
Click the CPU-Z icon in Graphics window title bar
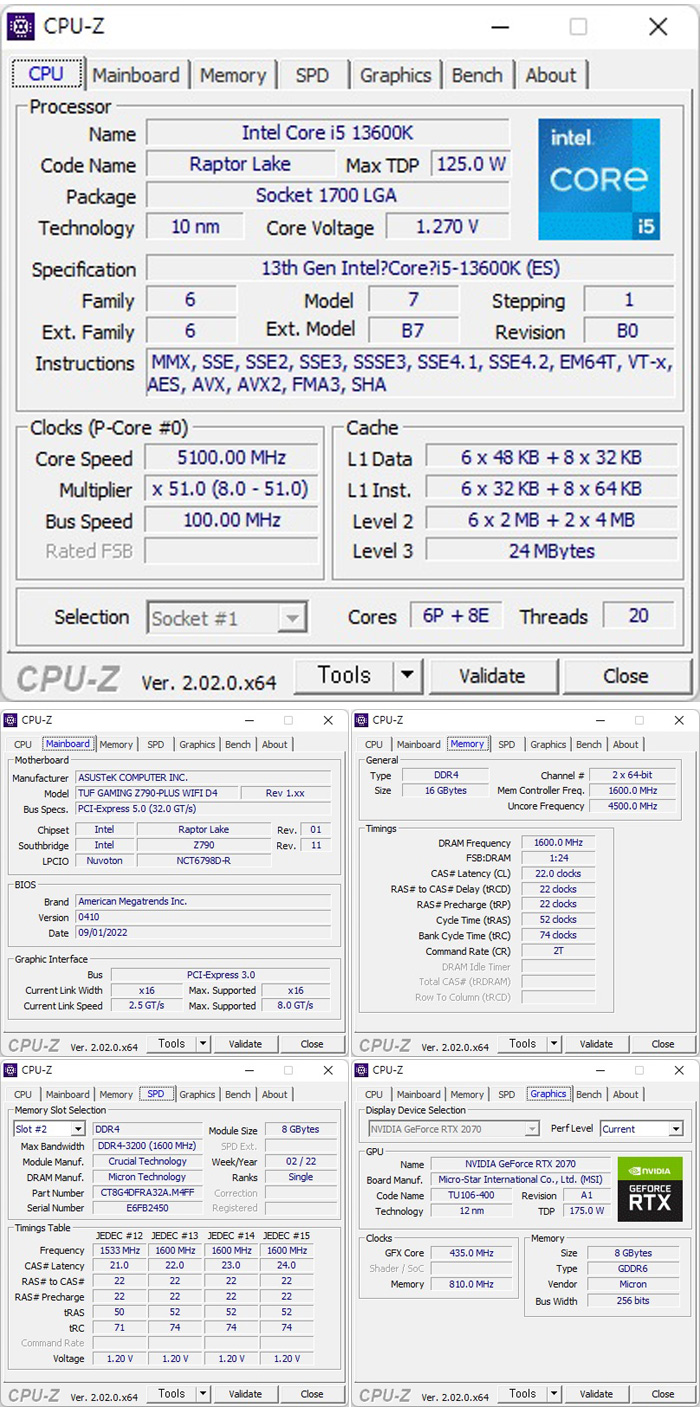(362, 1070)
